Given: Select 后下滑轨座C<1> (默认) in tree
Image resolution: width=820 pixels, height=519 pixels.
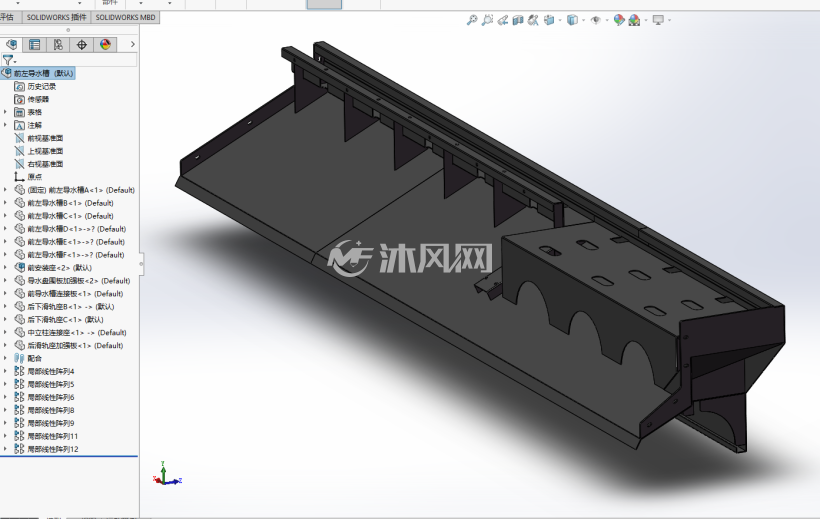Looking at the screenshot, I should [x=65, y=319].
